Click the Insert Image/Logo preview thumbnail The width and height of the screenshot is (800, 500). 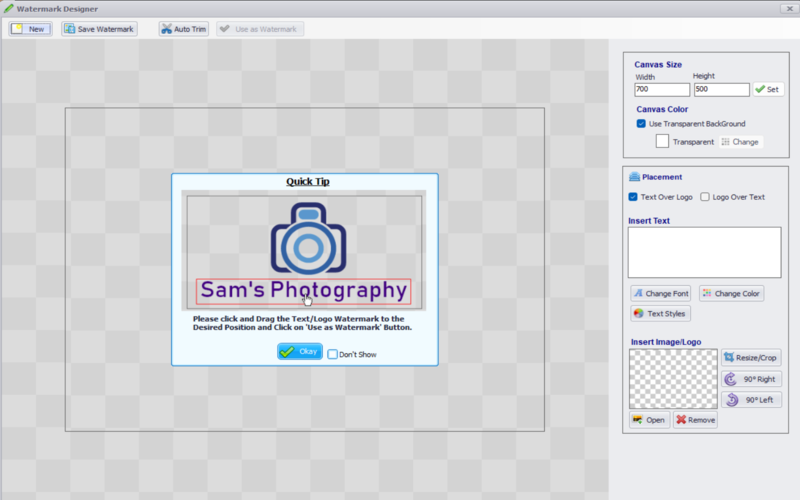(x=673, y=379)
